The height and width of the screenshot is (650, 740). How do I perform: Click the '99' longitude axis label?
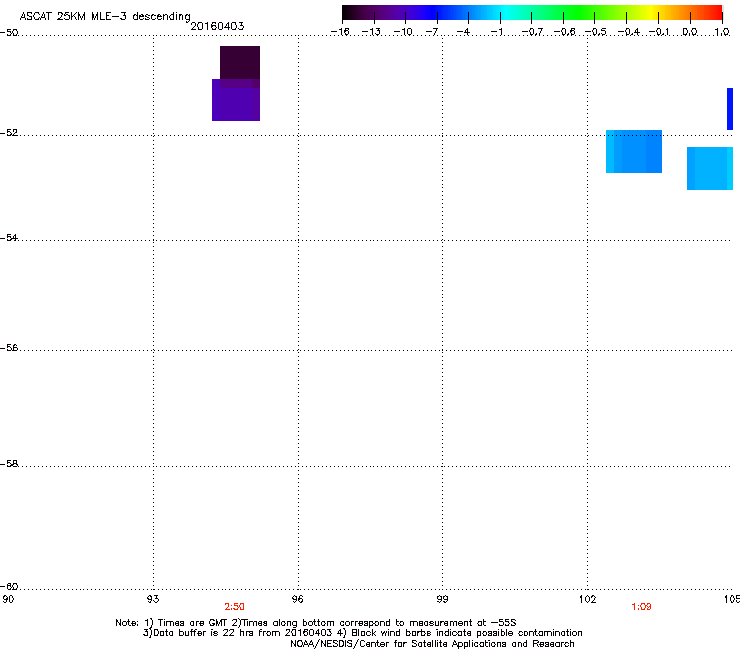pos(442,599)
